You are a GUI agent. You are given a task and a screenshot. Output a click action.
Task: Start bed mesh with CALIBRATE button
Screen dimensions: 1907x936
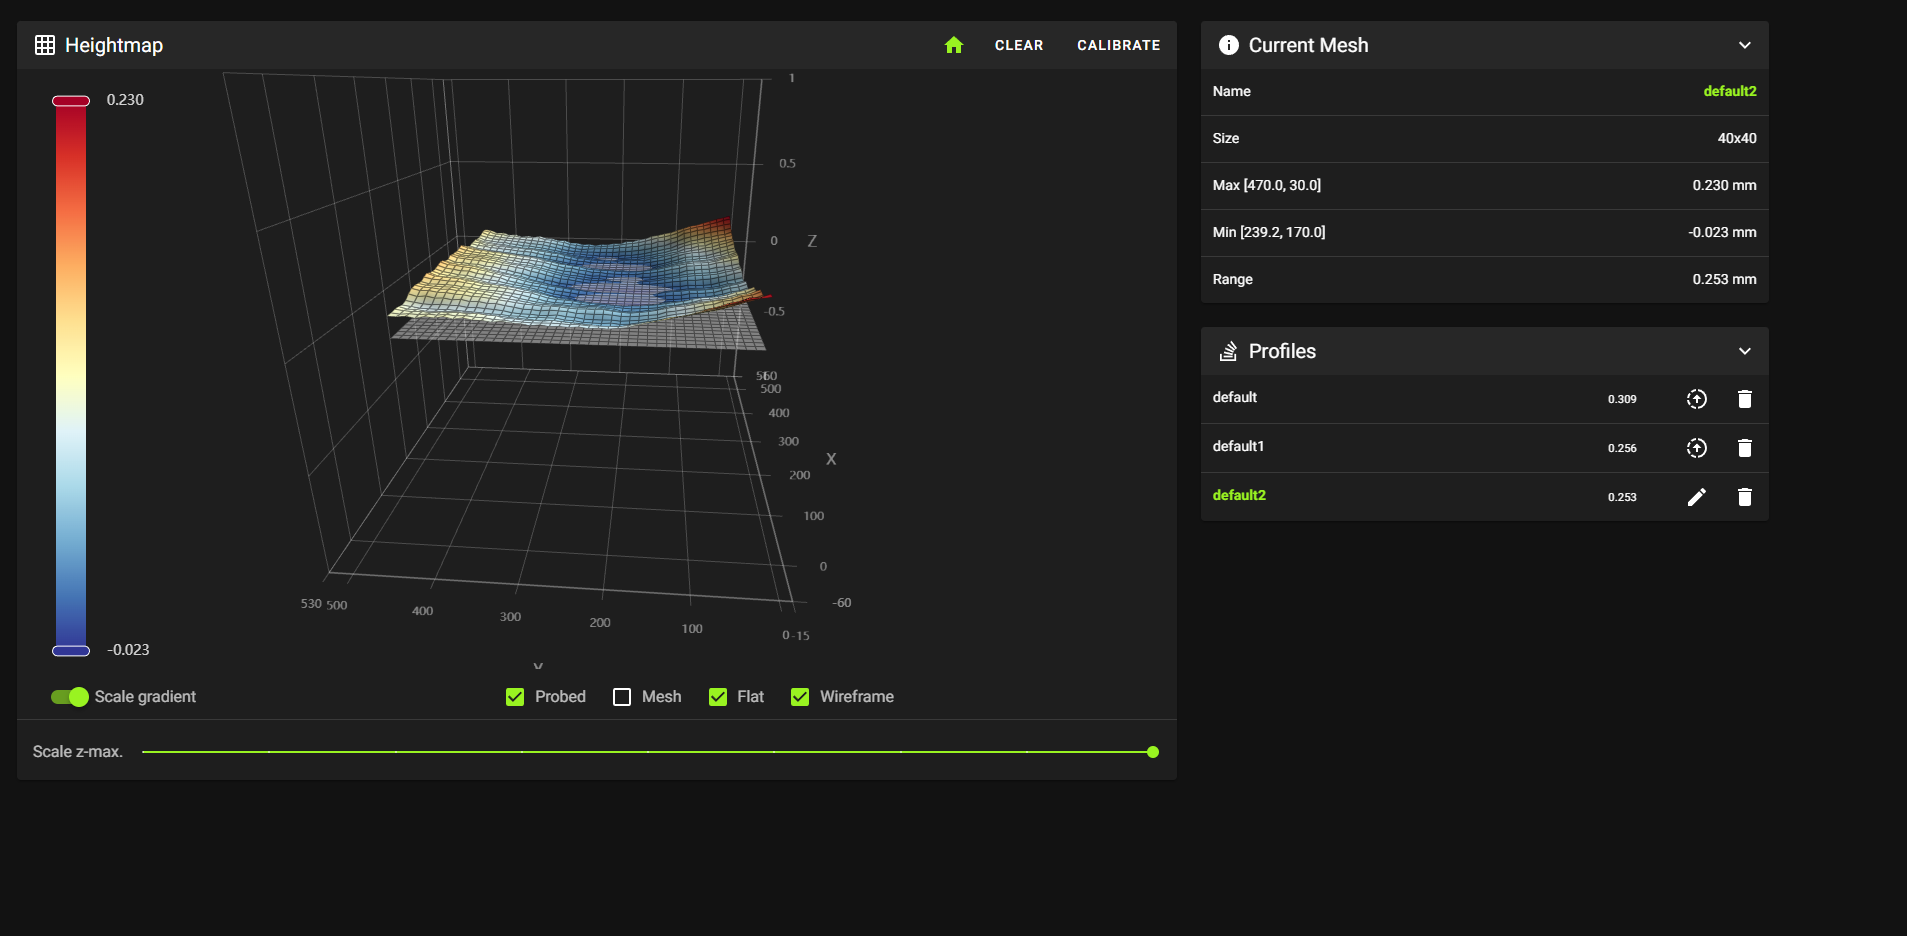(x=1118, y=45)
